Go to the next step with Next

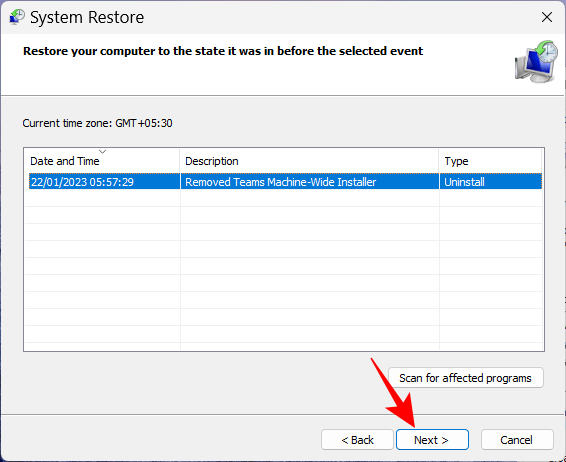coord(432,440)
